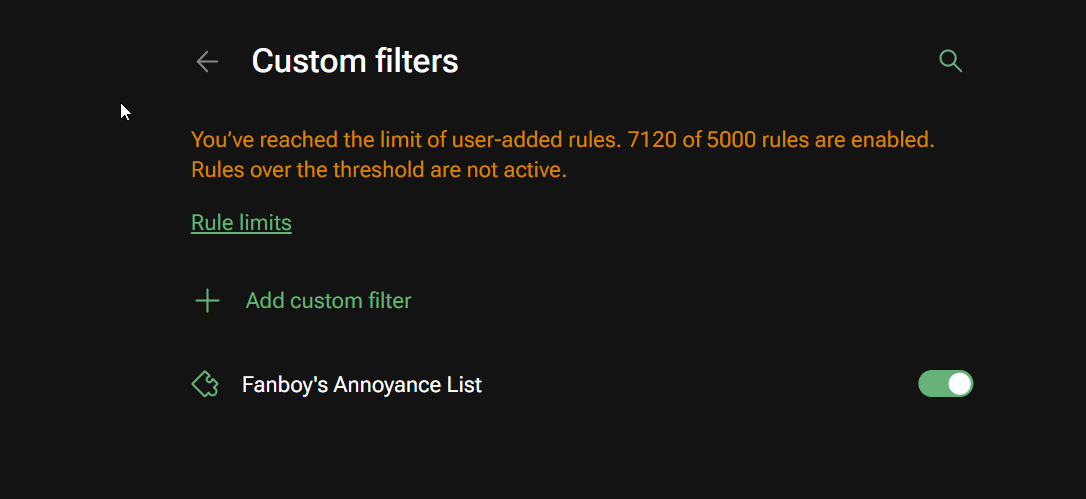
Task: Click the white knob of the green switch
Action: (x=959, y=384)
